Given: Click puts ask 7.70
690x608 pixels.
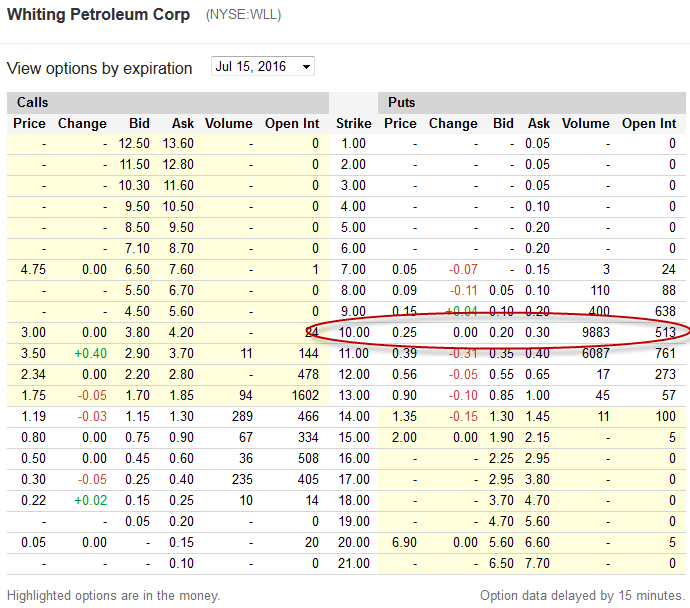Looking at the screenshot, I should coord(537,564).
